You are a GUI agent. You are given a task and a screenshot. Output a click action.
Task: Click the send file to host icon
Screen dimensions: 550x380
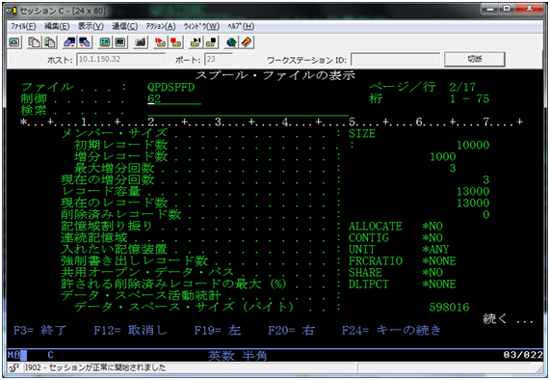click(x=69, y=42)
